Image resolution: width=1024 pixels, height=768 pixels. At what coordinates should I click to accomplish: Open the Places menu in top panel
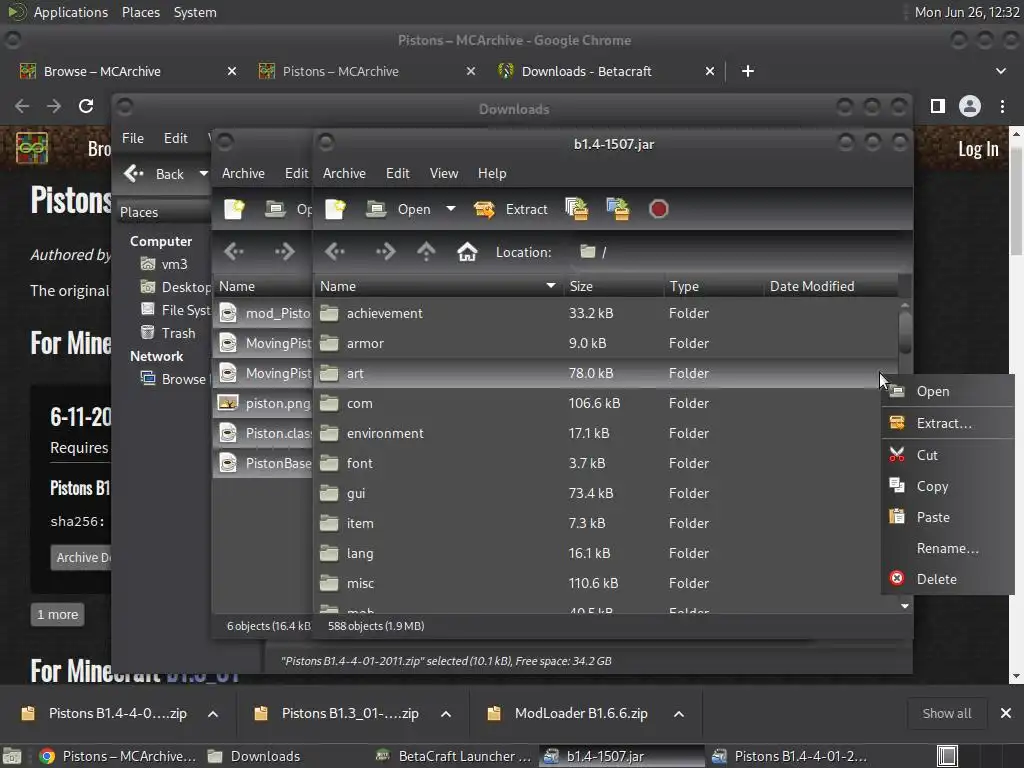coord(140,12)
